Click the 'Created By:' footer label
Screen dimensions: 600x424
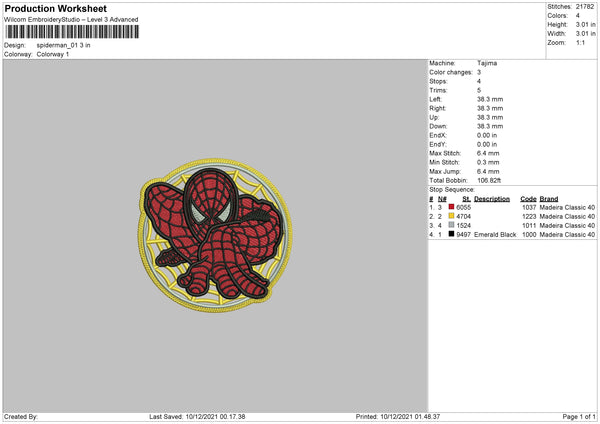21,417
